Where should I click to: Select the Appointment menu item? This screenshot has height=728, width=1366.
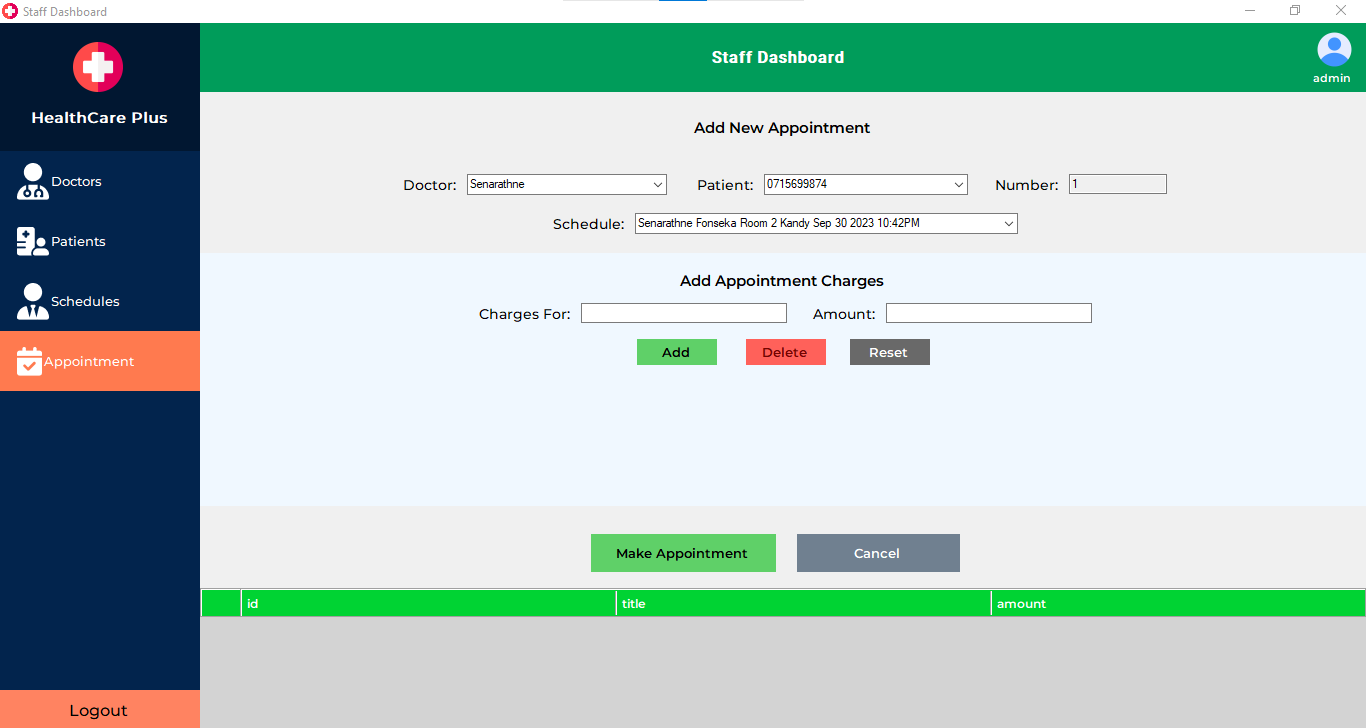[x=100, y=361]
